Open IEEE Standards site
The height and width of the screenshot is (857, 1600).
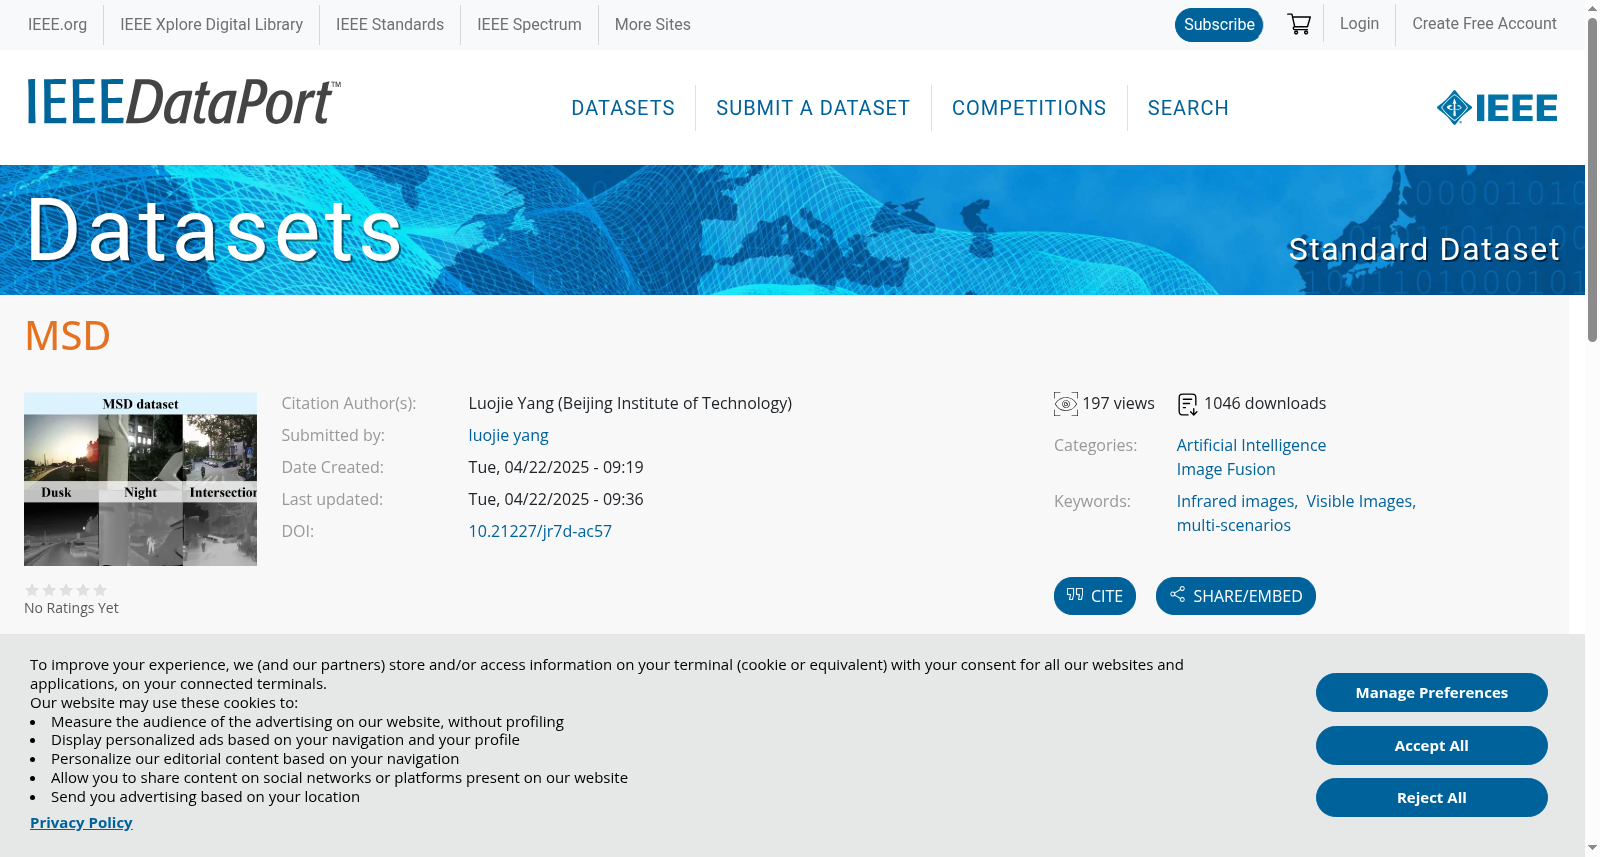click(x=390, y=24)
